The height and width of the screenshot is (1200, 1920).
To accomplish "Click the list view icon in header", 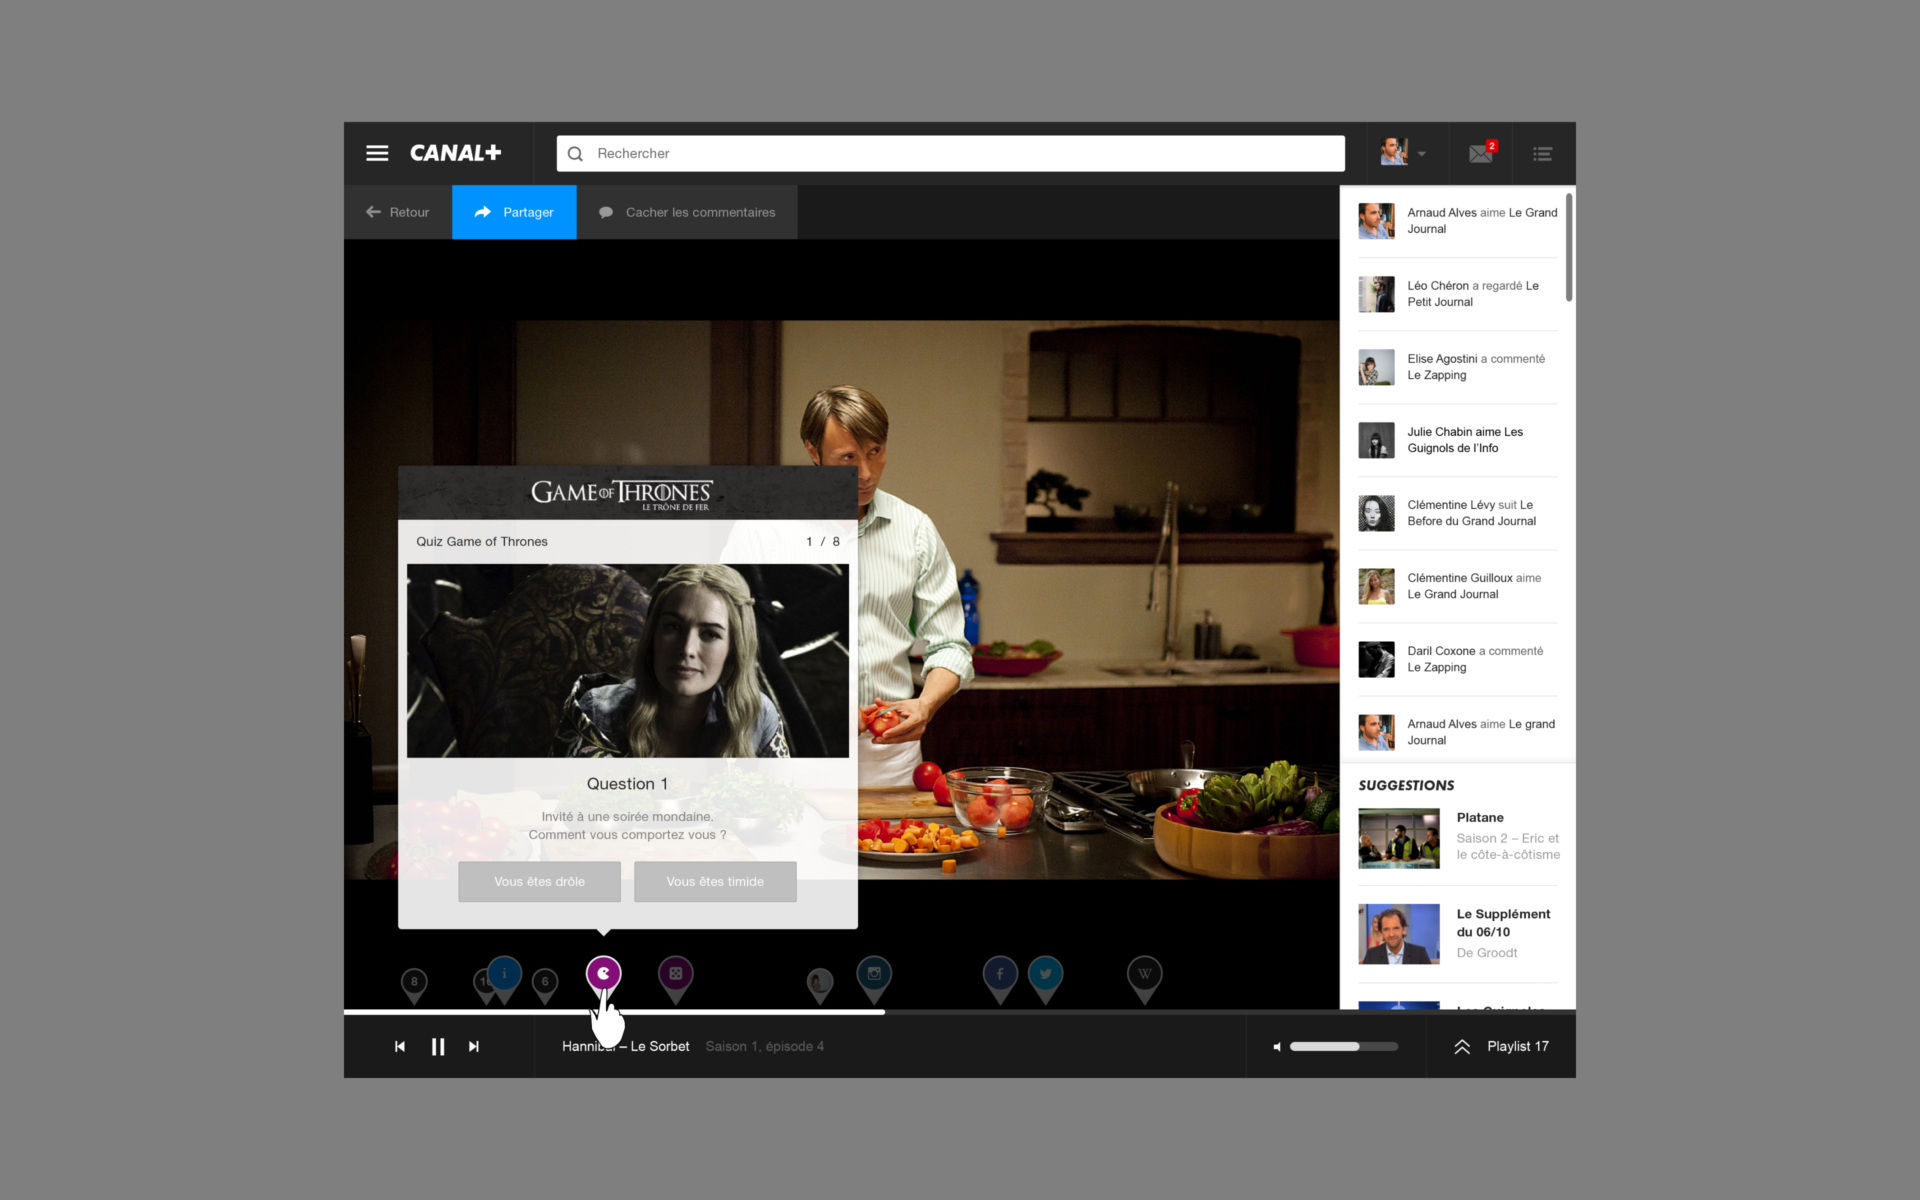I will click(x=1543, y=154).
